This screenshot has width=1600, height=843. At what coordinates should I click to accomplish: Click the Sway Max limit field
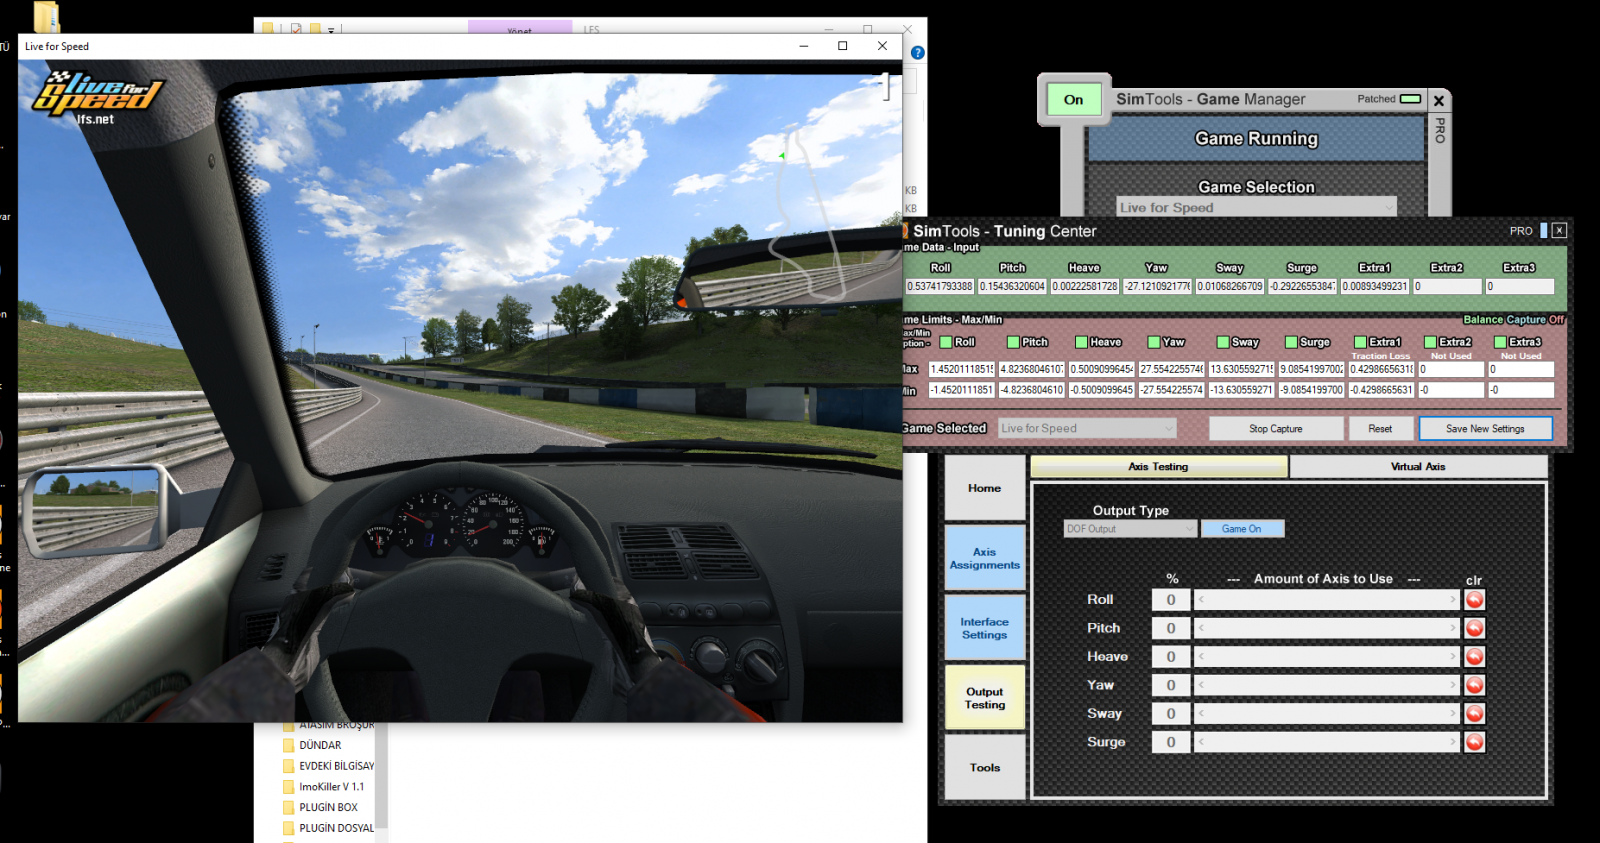click(x=1241, y=369)
